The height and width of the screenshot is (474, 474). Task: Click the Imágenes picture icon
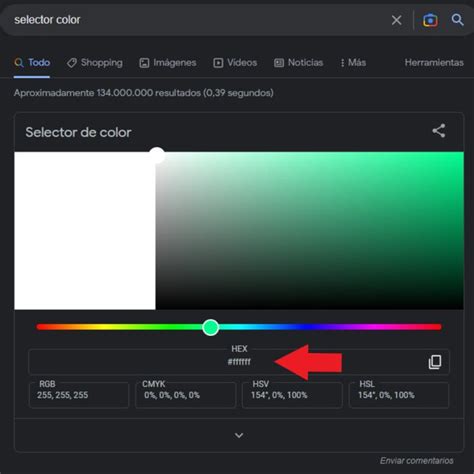pos(144,63)
